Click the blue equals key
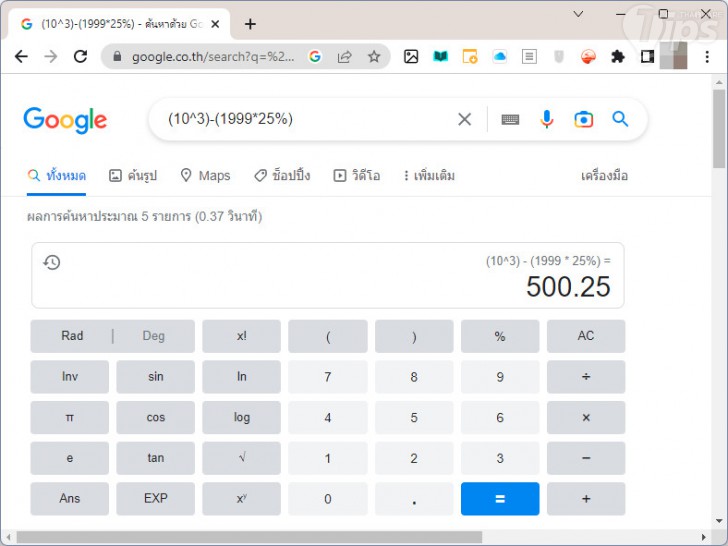The image size is (728, 546). click(500, 499)
